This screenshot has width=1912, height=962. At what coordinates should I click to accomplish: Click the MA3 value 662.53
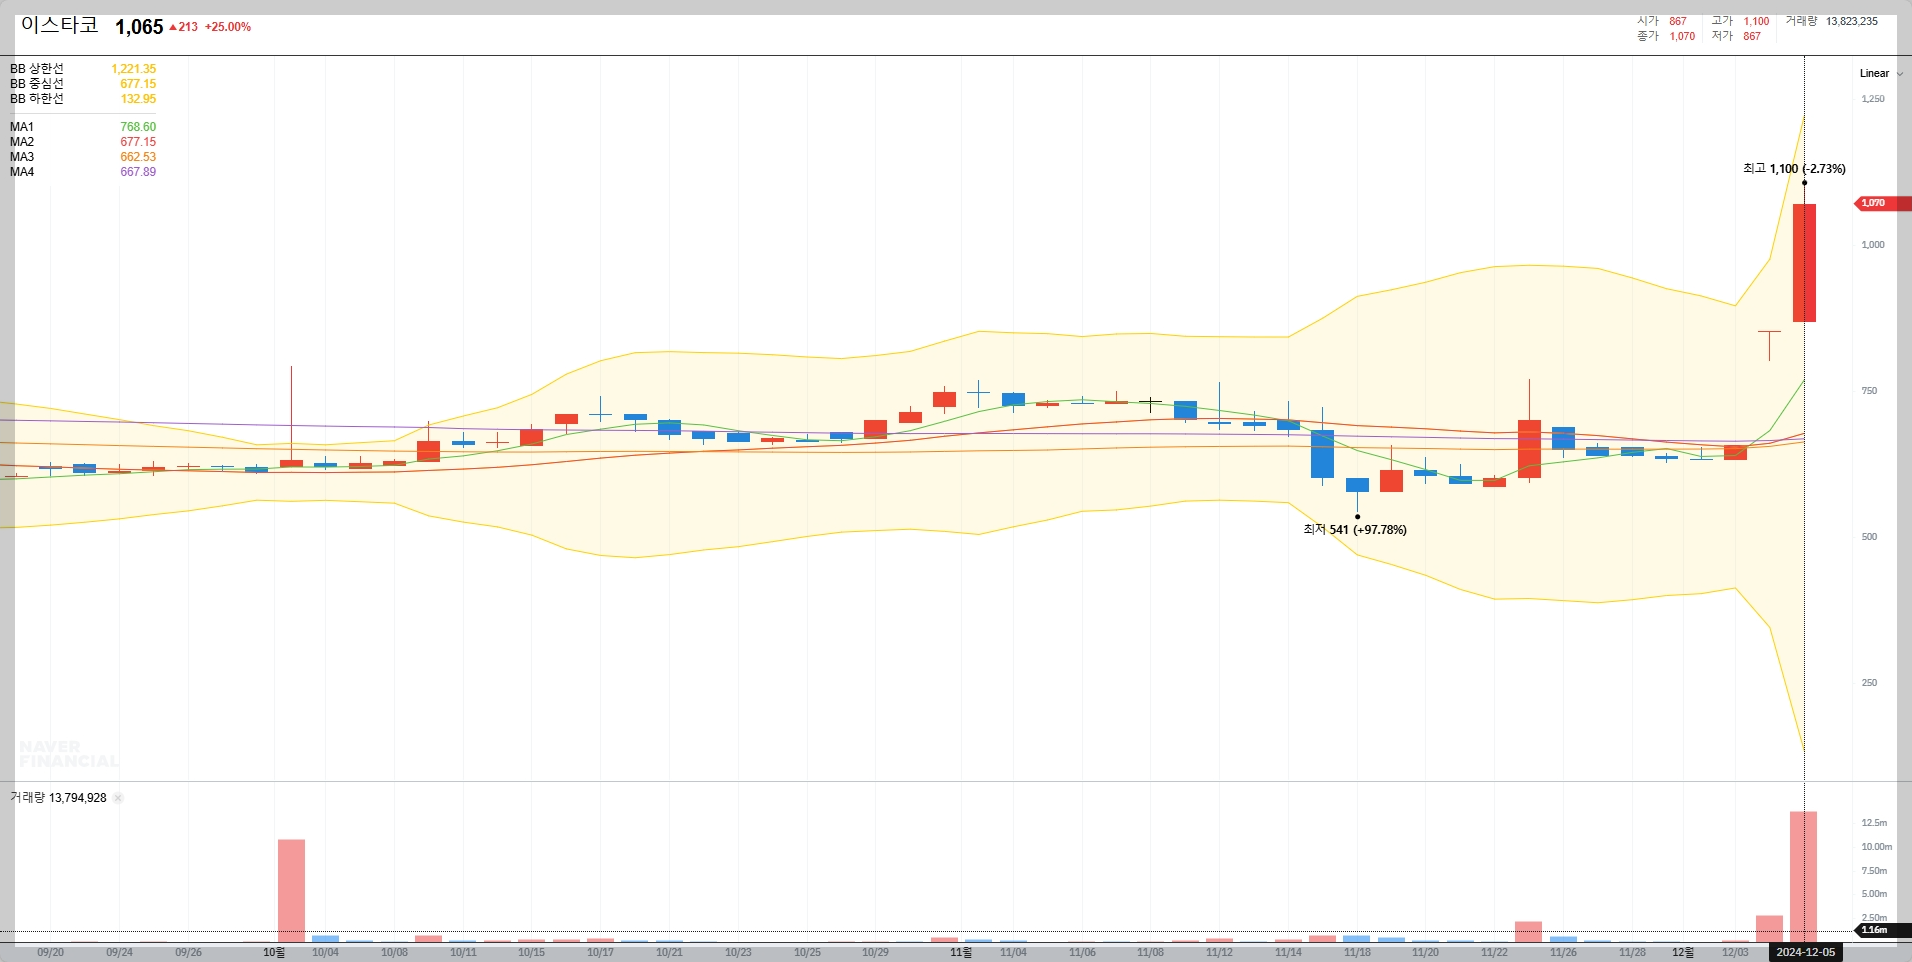coord(138,157)
